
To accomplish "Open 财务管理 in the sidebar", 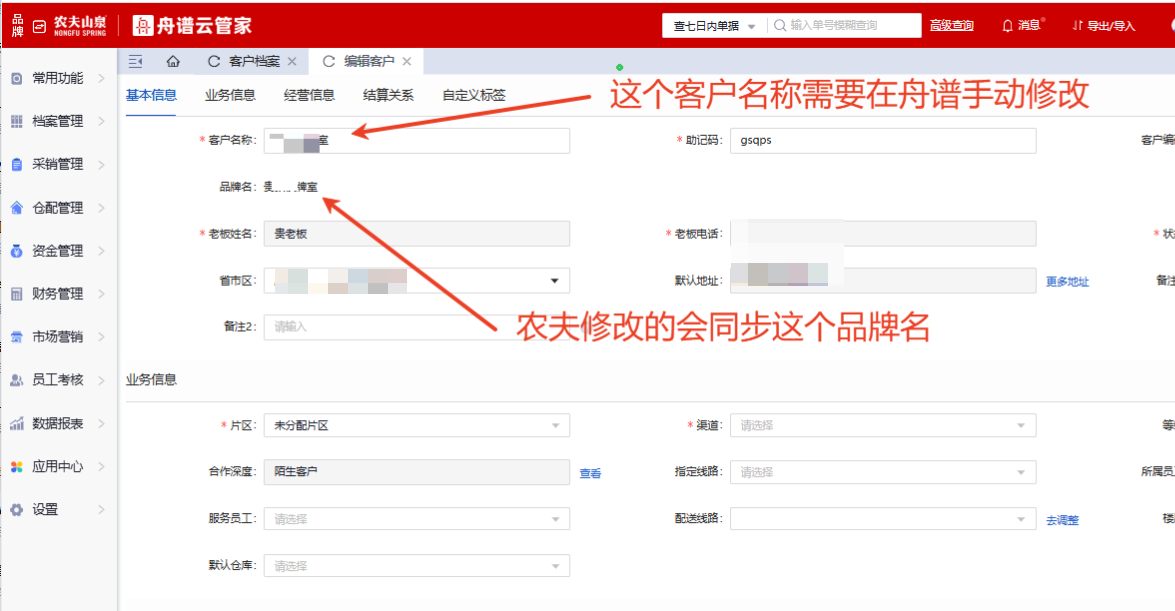I will (x=57, y=294).
